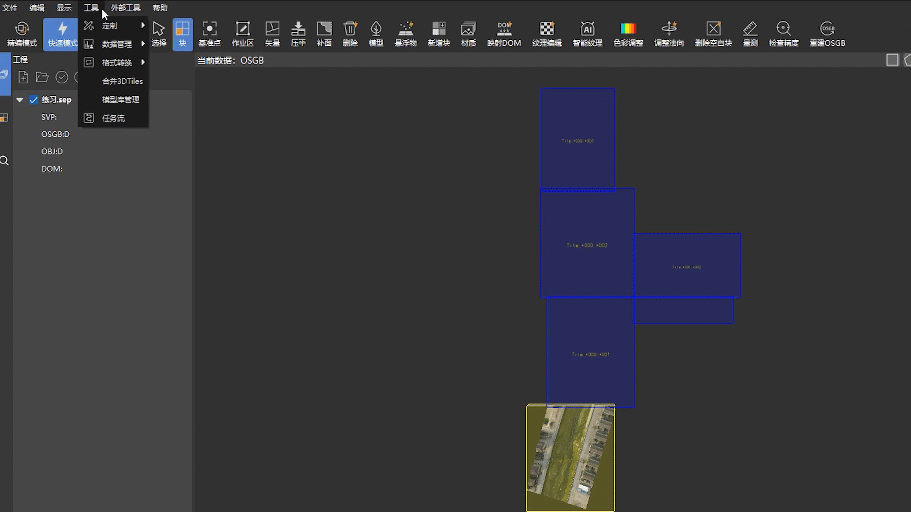Open the 色彩调整 color adjustment tool

pos(628,33)
